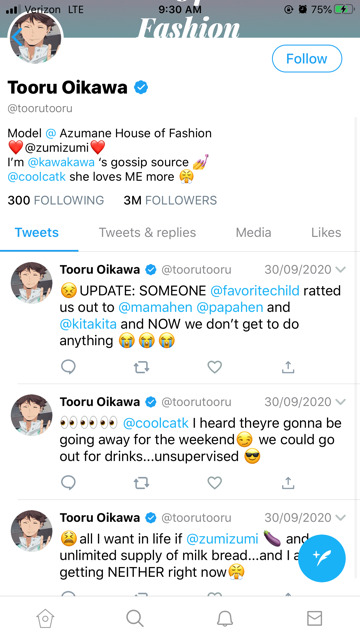The image size is (360, 640).
Task: Share the UPDATE: SOMEONE tweet
Action: (x=288, y=367)
